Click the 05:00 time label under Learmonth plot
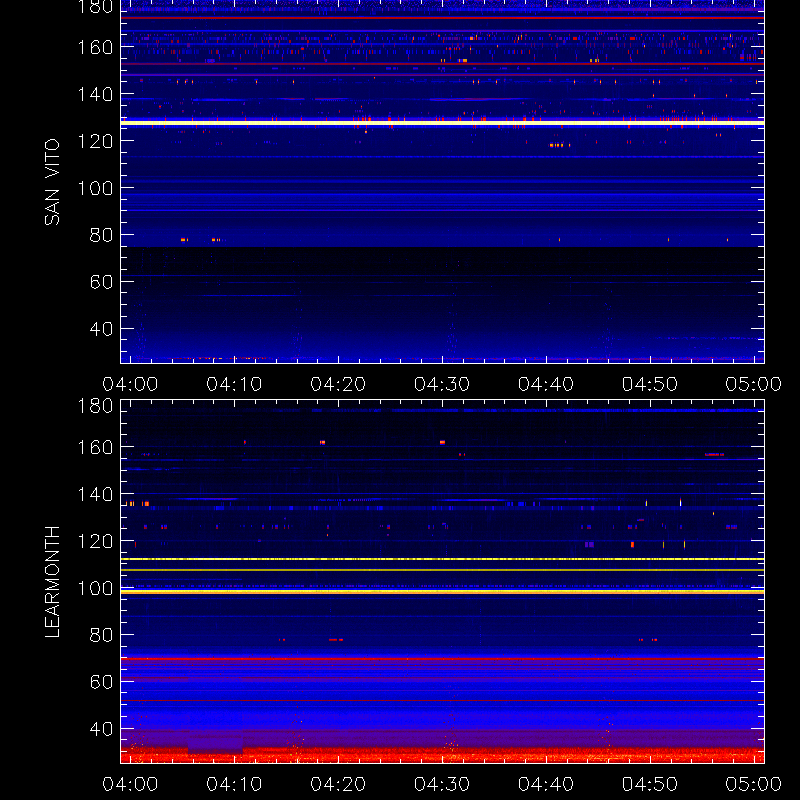 (754, 784)
